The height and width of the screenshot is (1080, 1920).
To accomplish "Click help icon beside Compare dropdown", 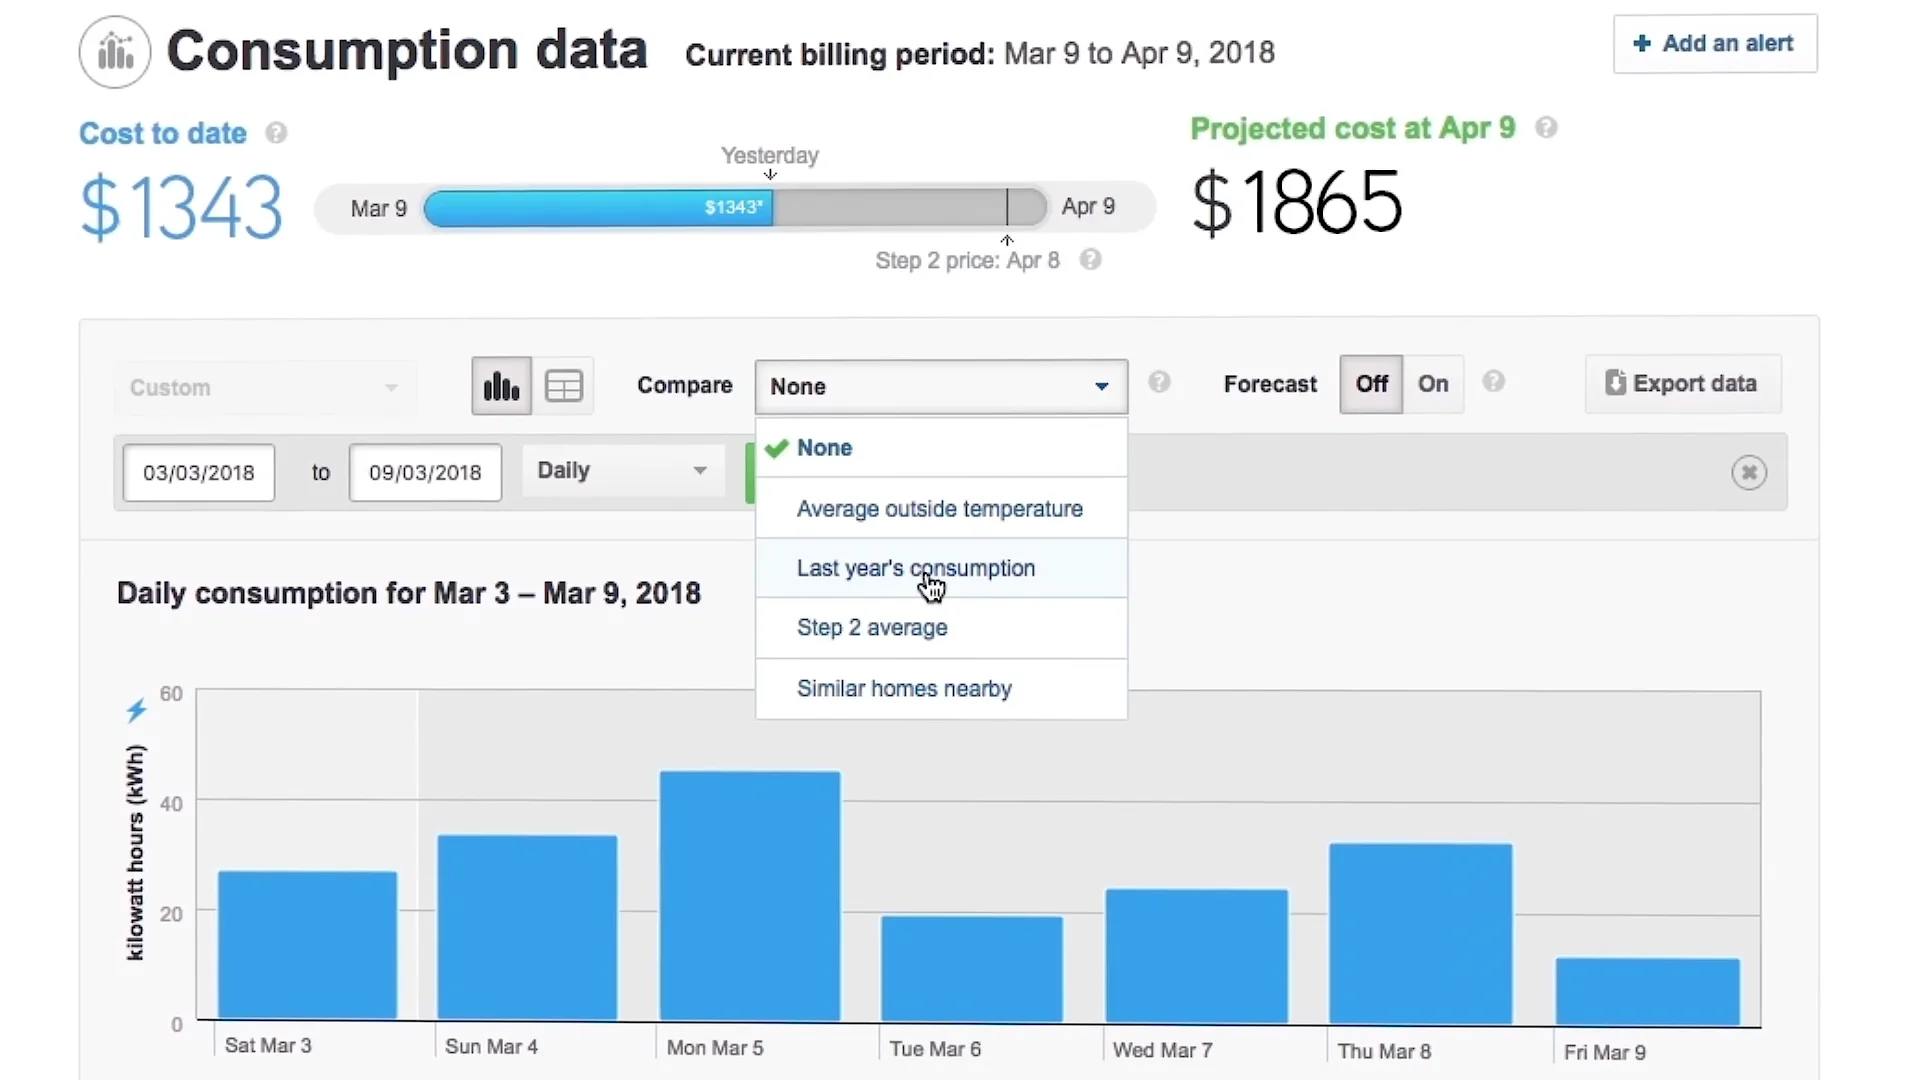I will pos(1159,382).
